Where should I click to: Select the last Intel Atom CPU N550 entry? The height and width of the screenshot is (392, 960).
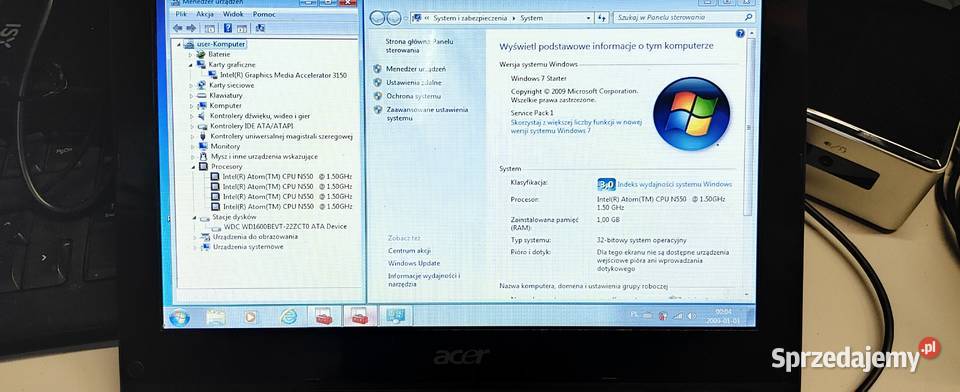(287, 206)
